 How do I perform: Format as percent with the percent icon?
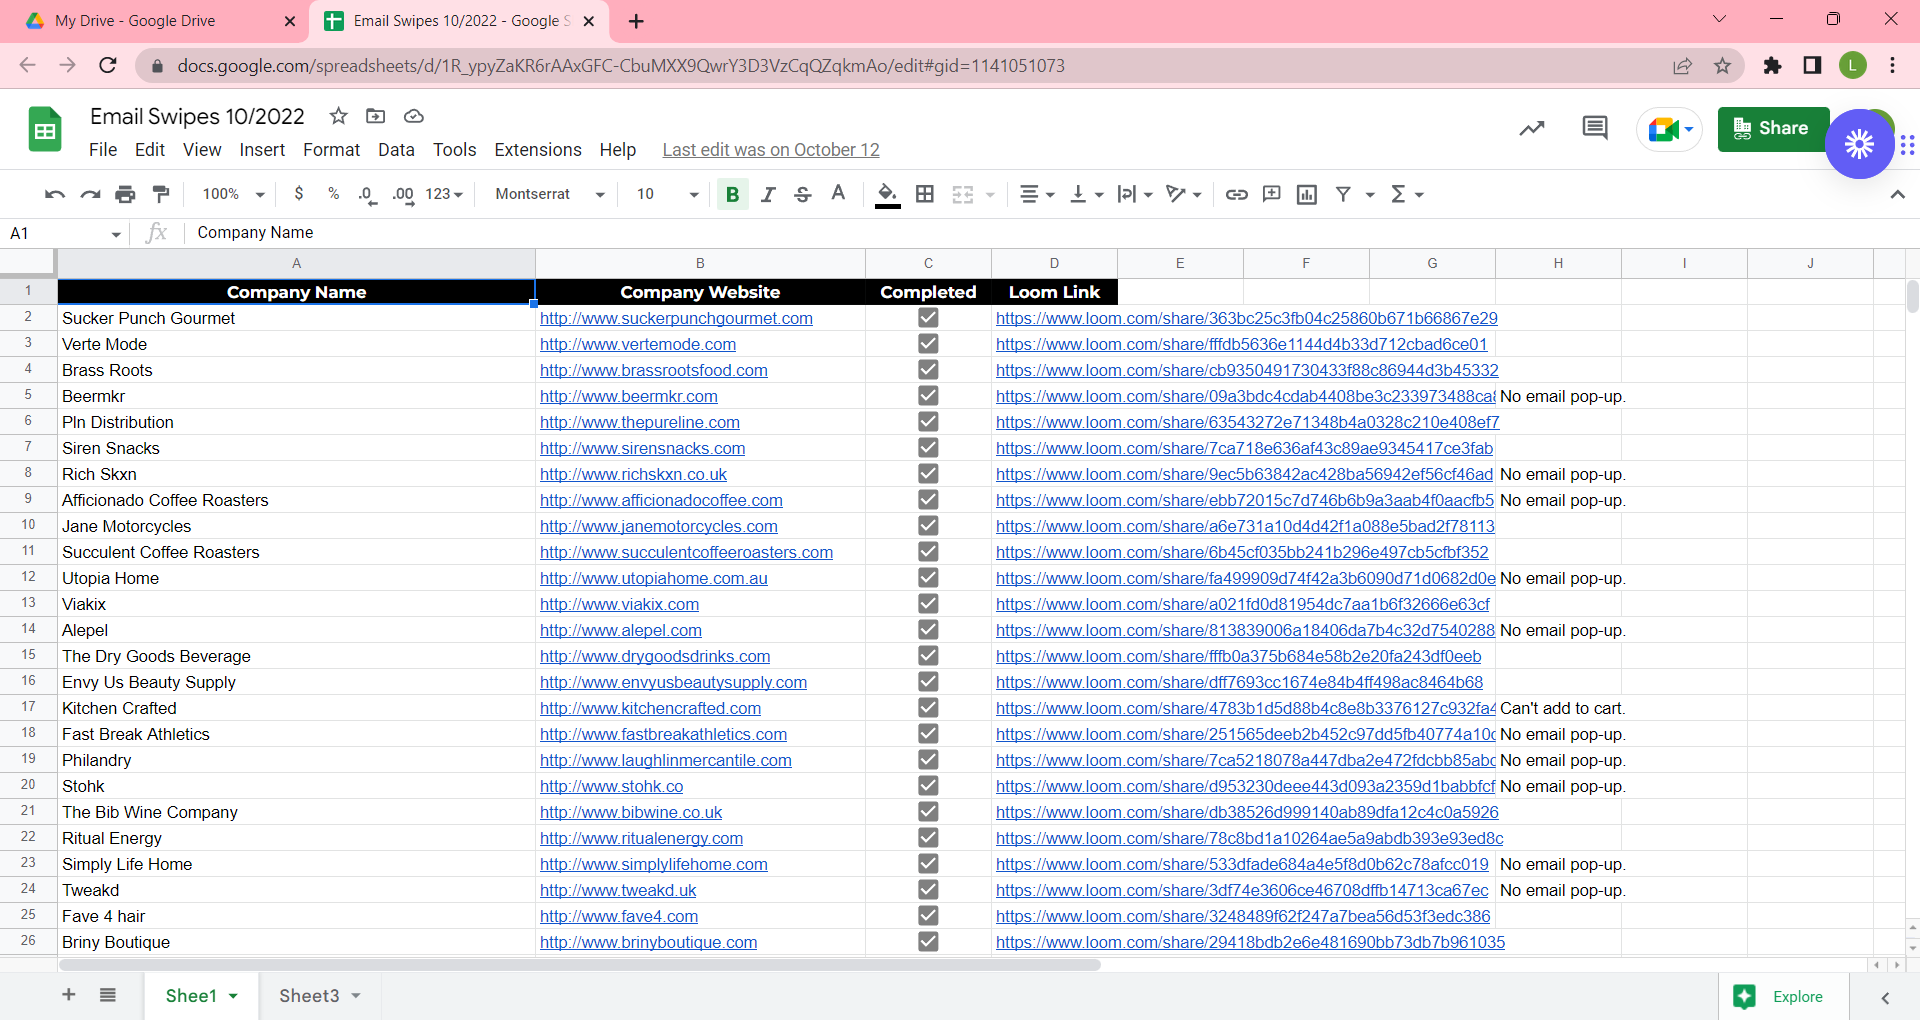click(x=334, y=194)
